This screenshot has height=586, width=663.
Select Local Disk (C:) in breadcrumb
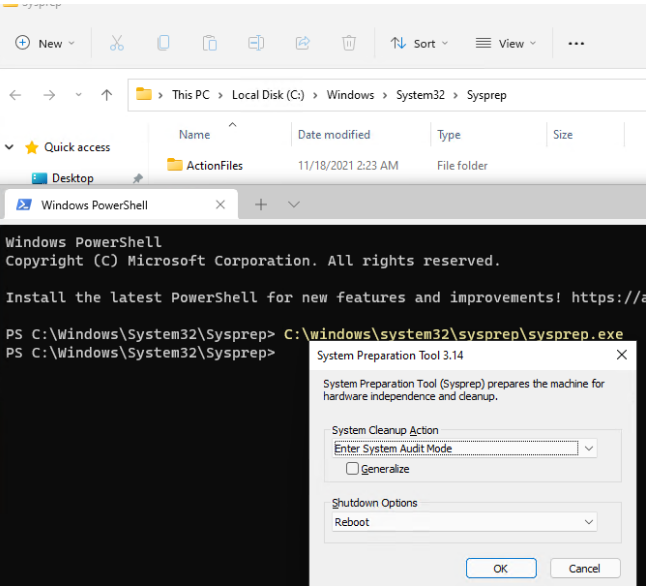point(268,95)
